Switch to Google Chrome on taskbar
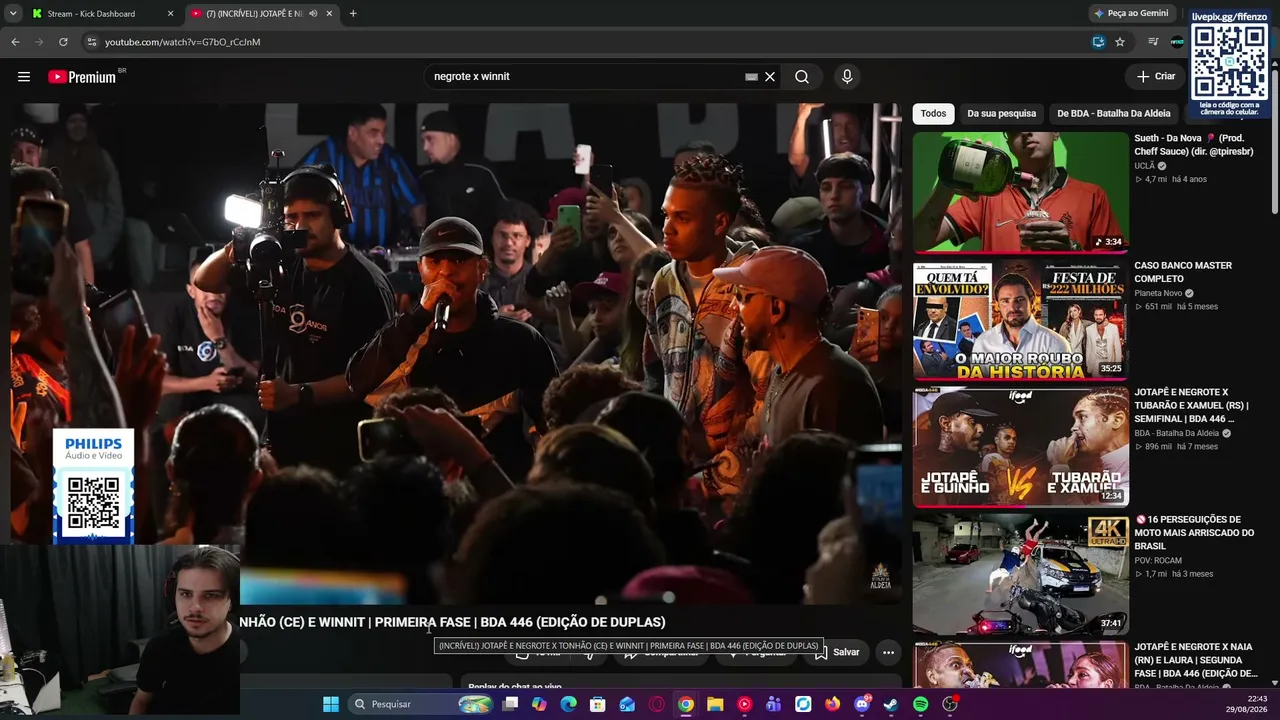Viewport: 1280px width, 720px height. [686, 704]
